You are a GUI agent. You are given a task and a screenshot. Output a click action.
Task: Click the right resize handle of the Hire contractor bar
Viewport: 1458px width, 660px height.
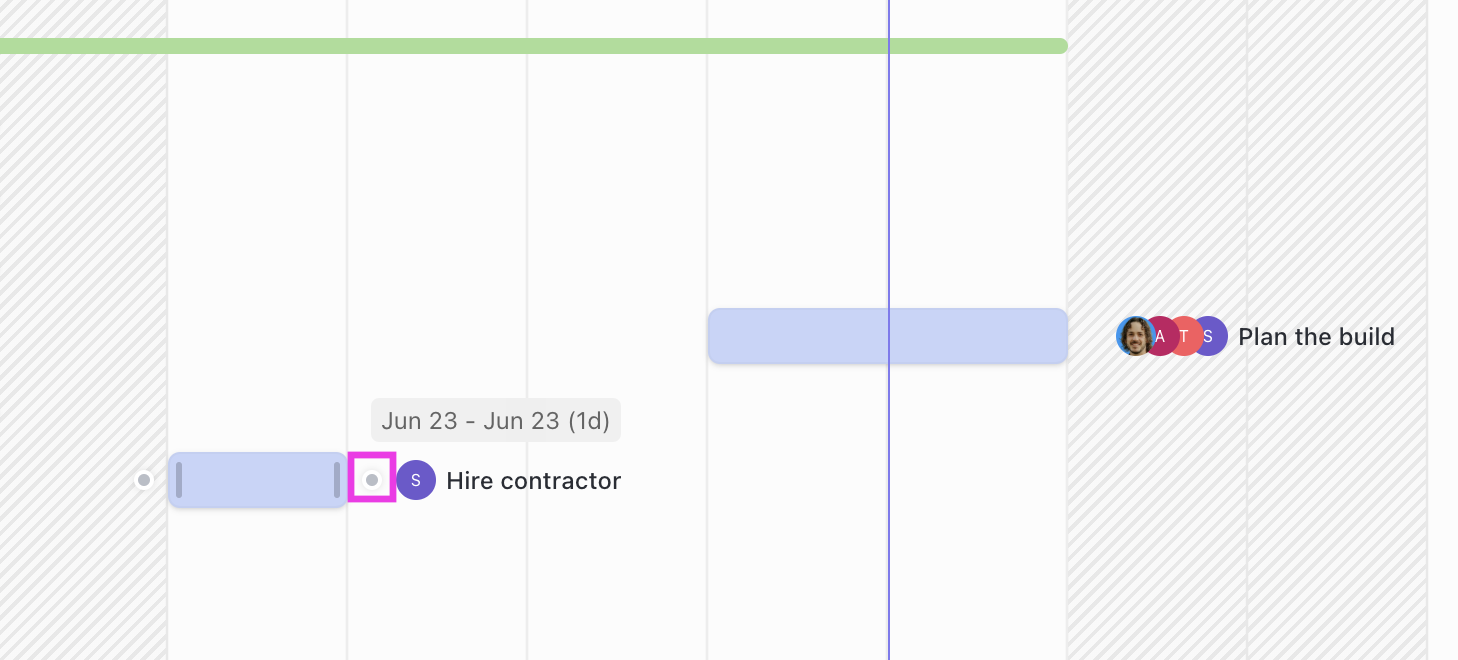(339, 480)
